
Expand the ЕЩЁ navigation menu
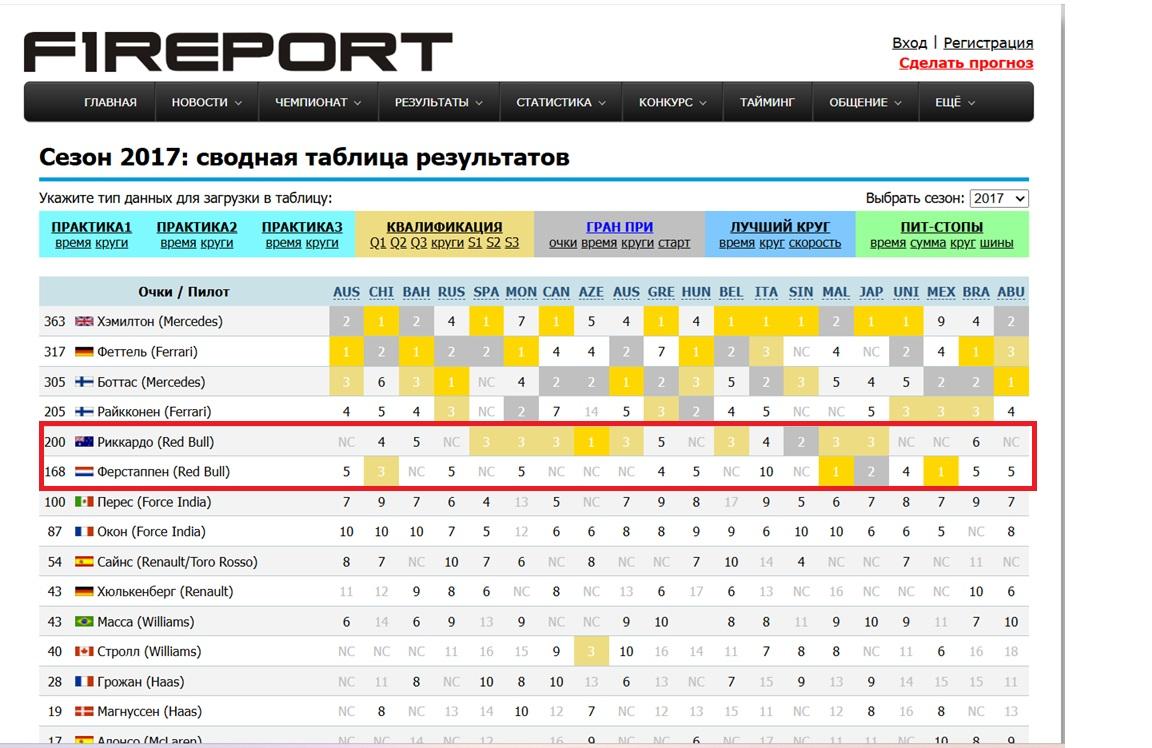pyautogui.click(x=955, y=102)
